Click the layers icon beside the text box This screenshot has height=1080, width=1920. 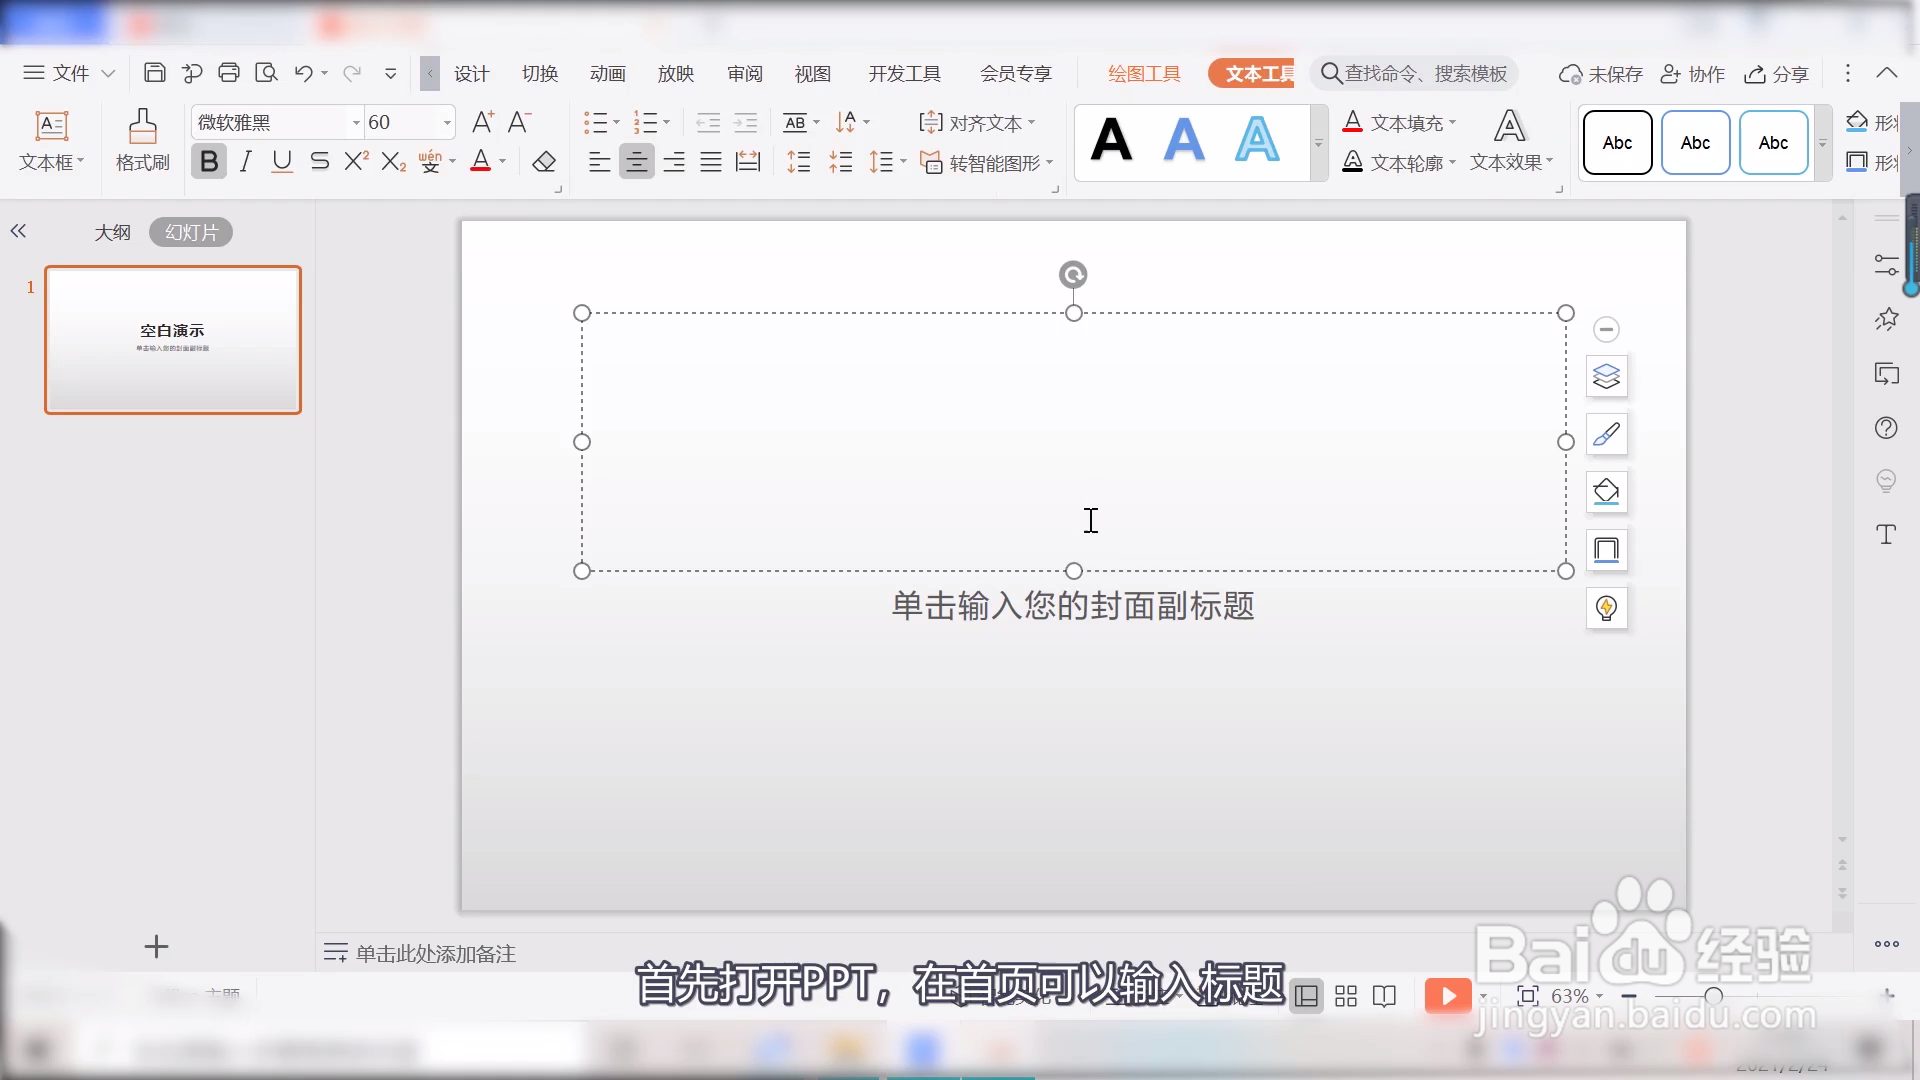pos(1606,376)
